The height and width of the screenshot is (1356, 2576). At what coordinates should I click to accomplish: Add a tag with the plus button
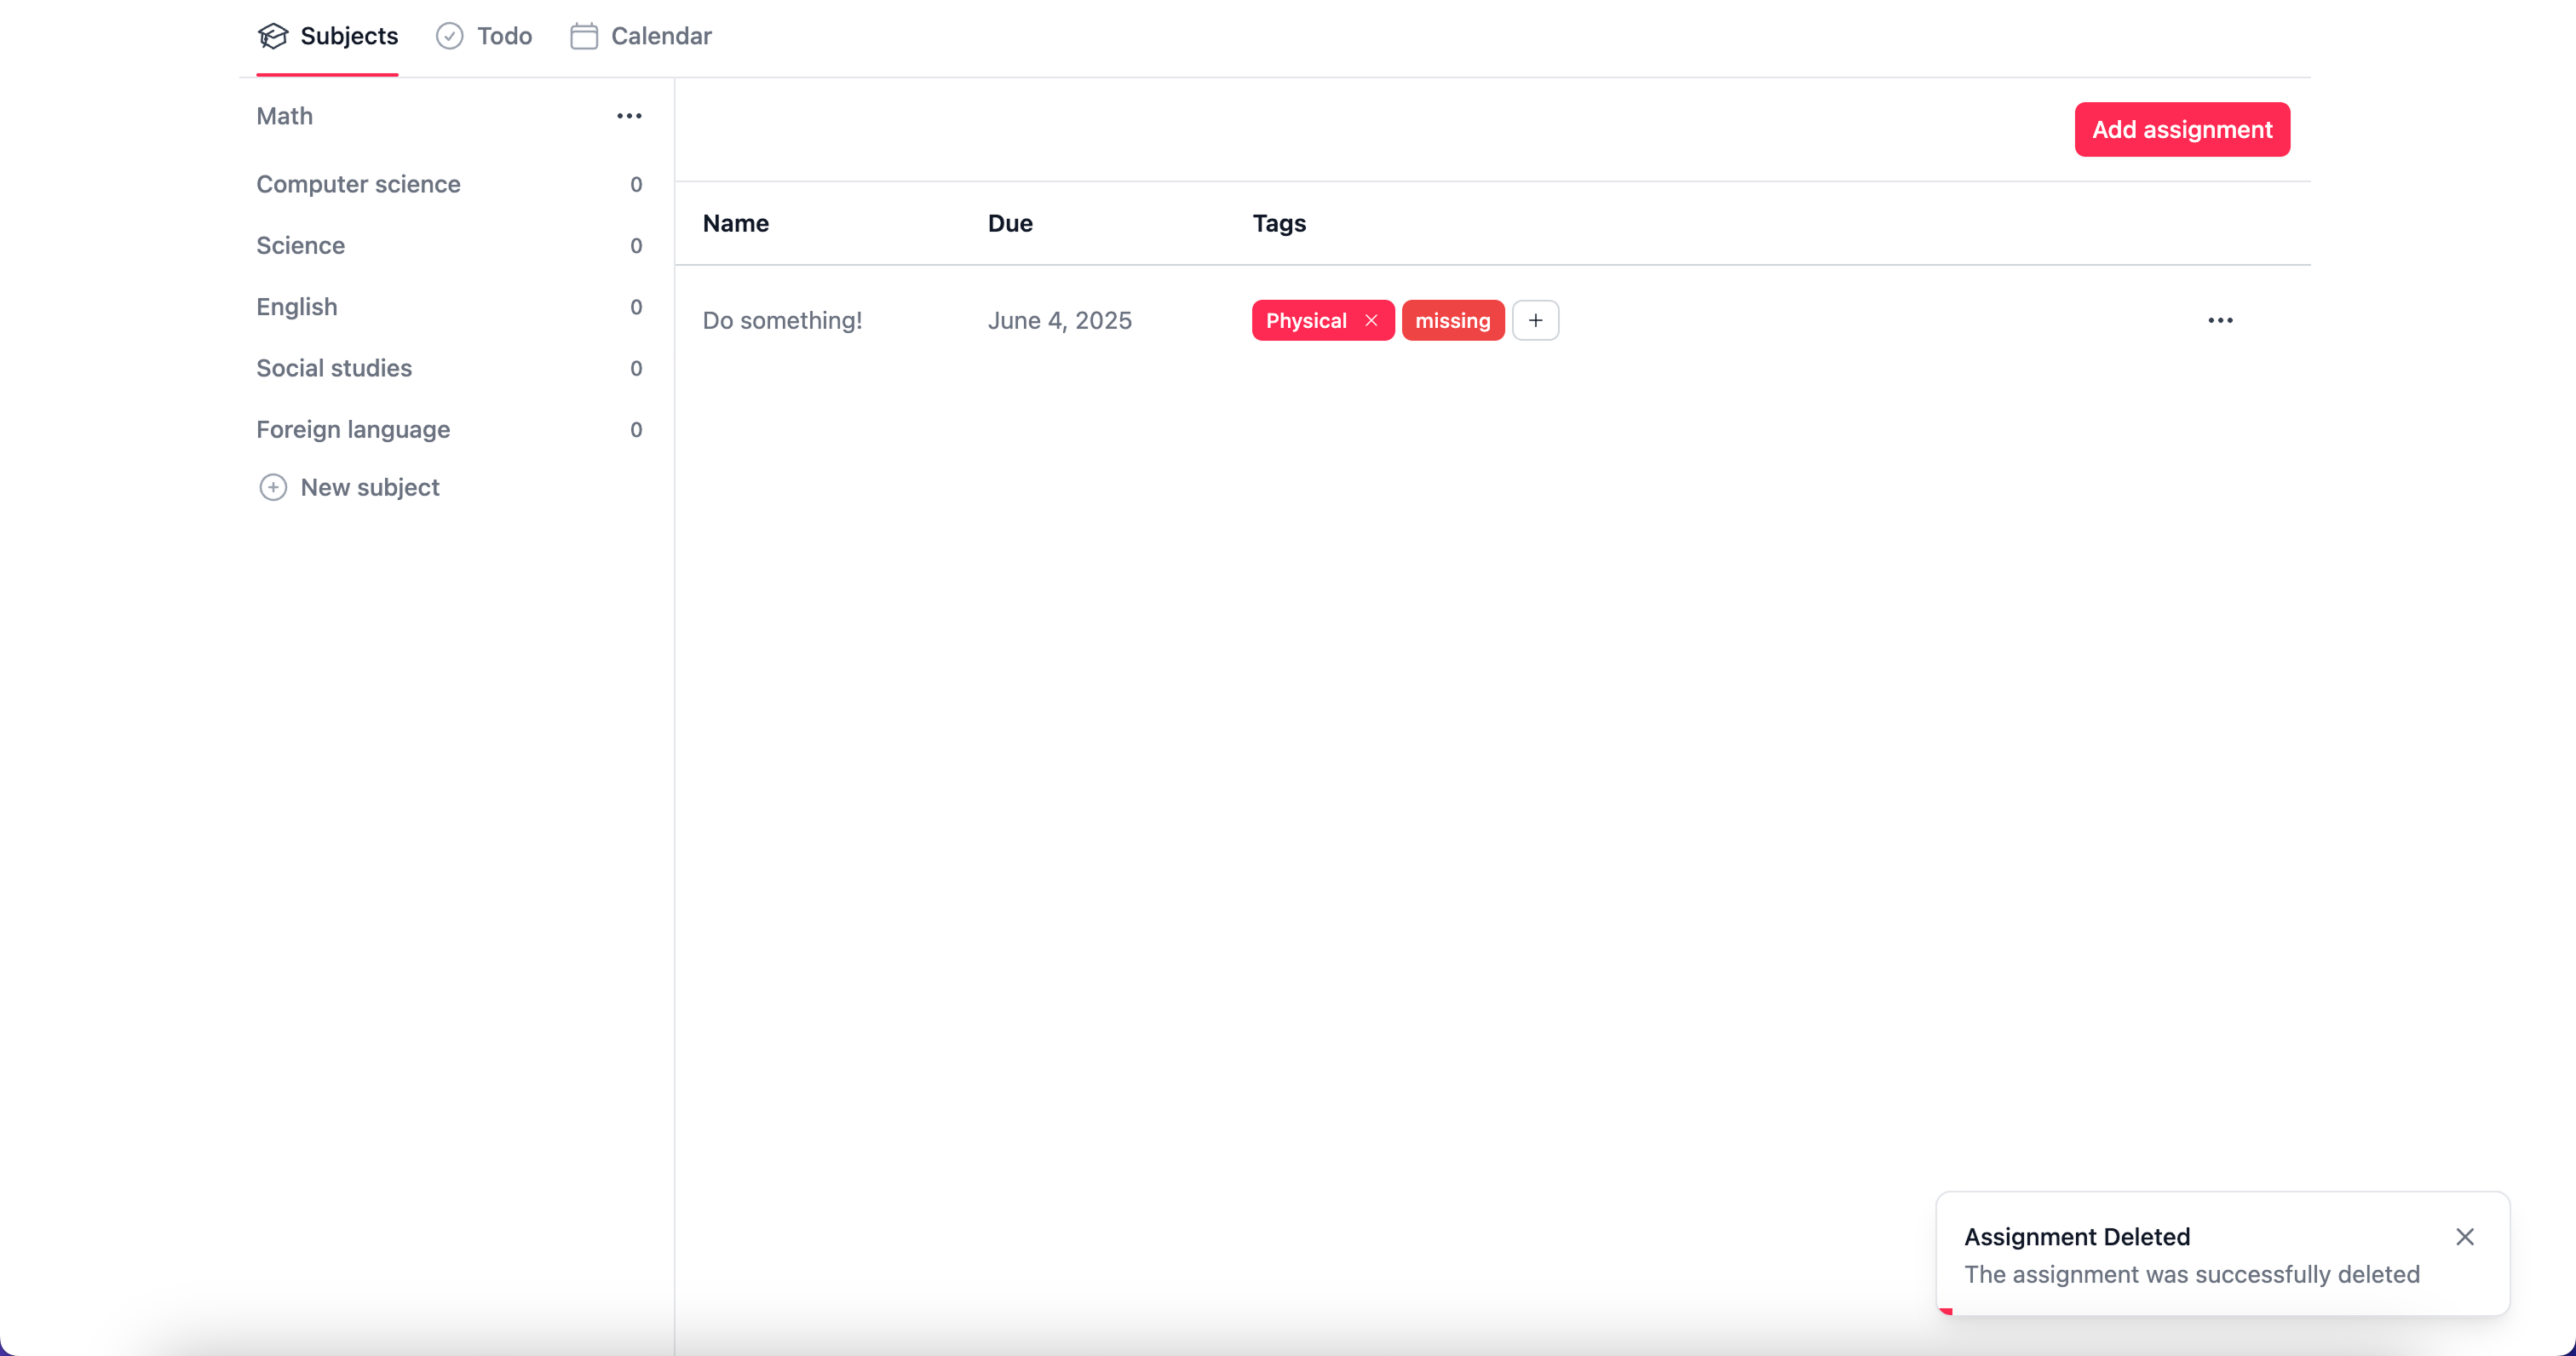tap(1535, 320)
